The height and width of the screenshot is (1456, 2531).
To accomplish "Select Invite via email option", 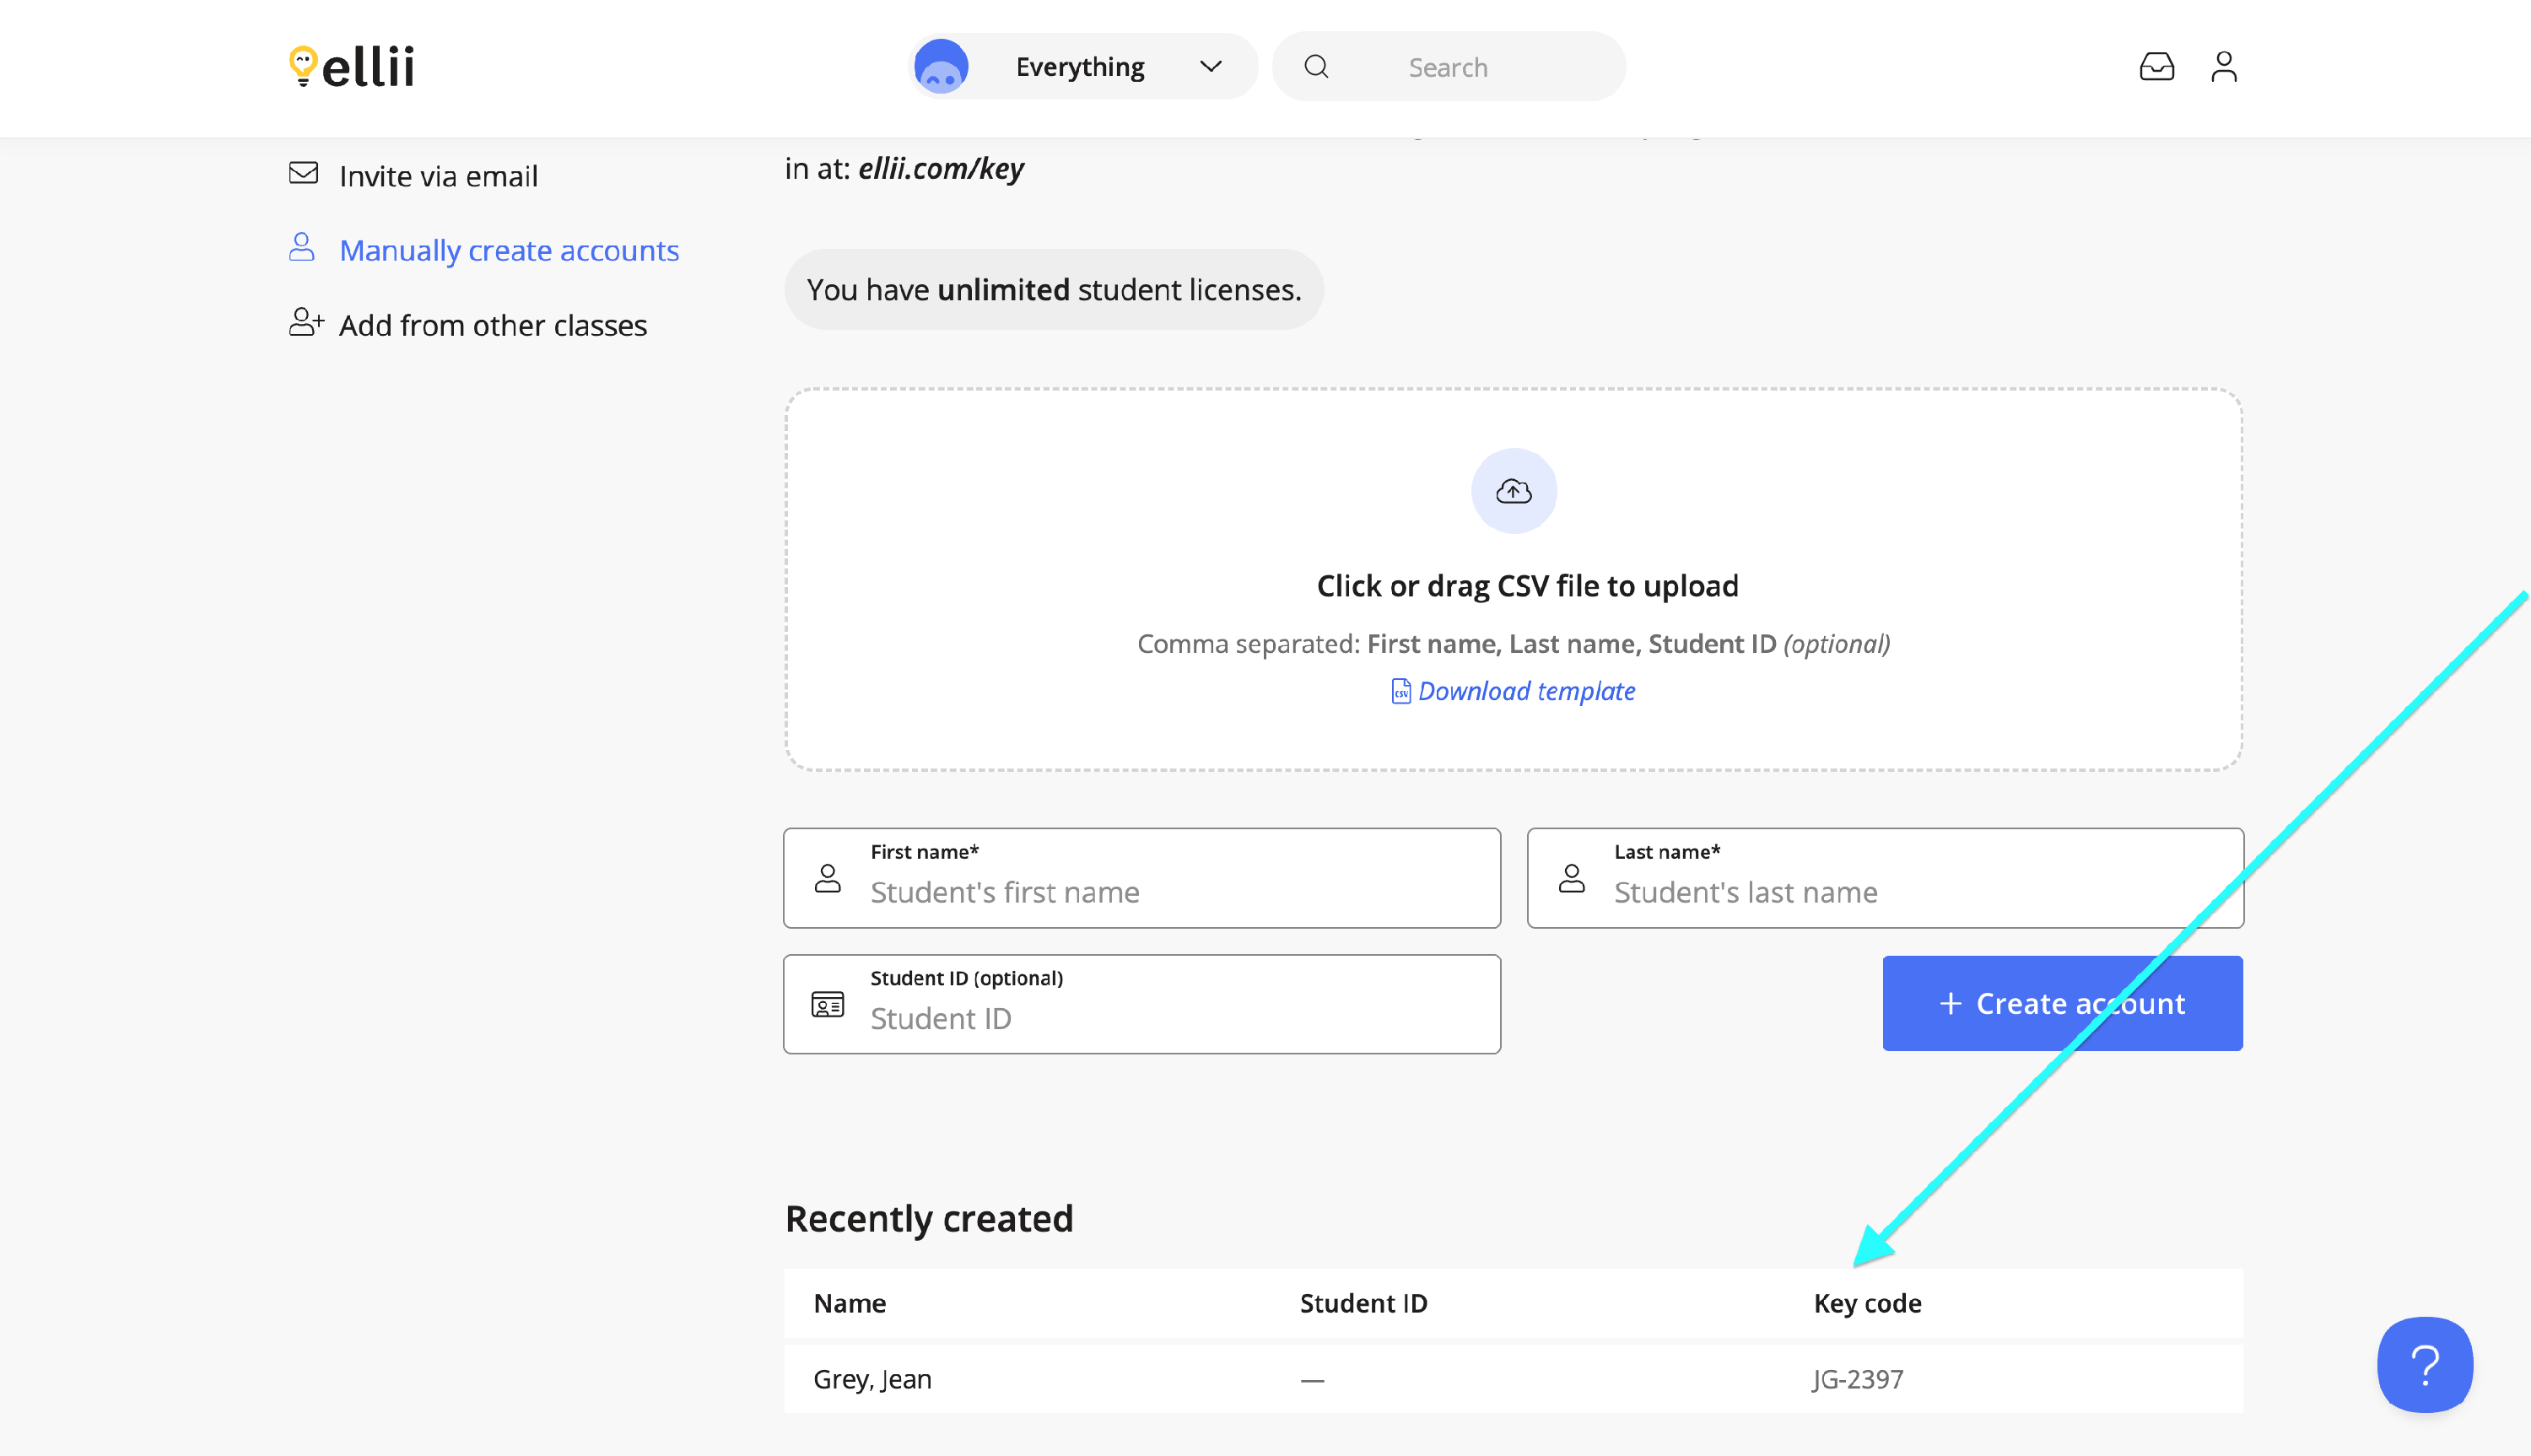I will pos(438,176).
